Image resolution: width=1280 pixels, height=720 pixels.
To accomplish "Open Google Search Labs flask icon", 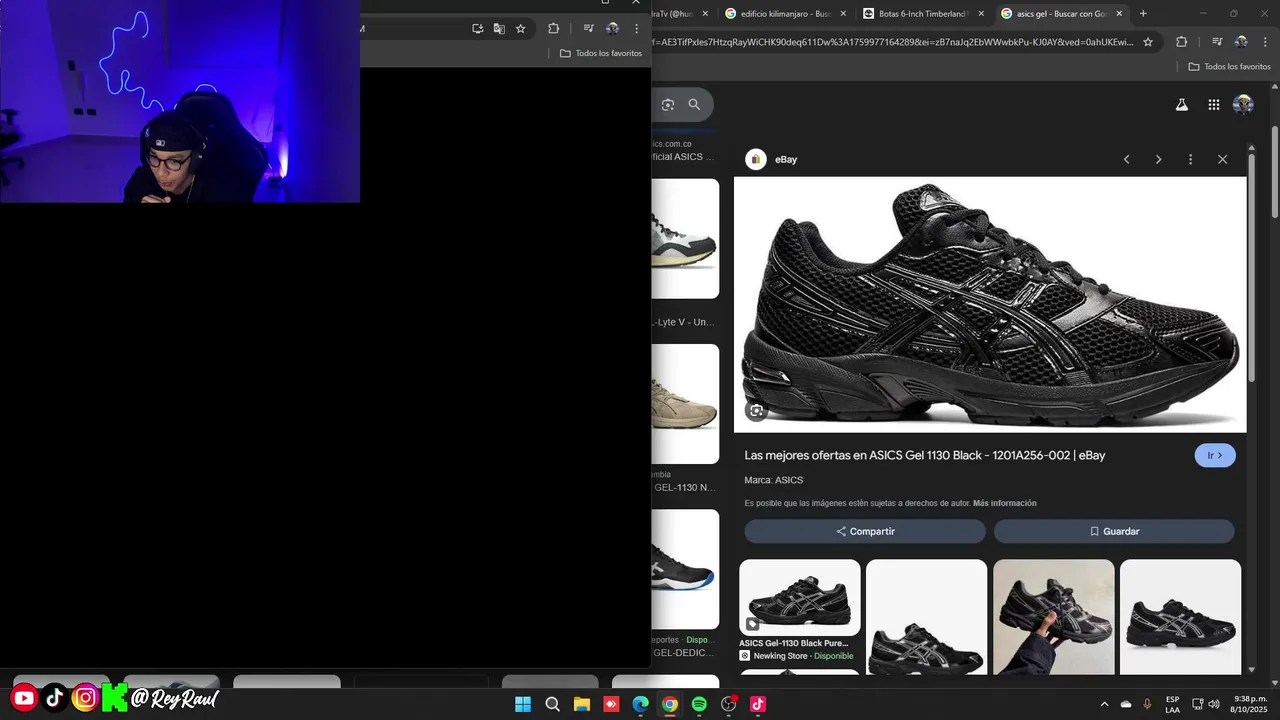I will point(1181,104).
